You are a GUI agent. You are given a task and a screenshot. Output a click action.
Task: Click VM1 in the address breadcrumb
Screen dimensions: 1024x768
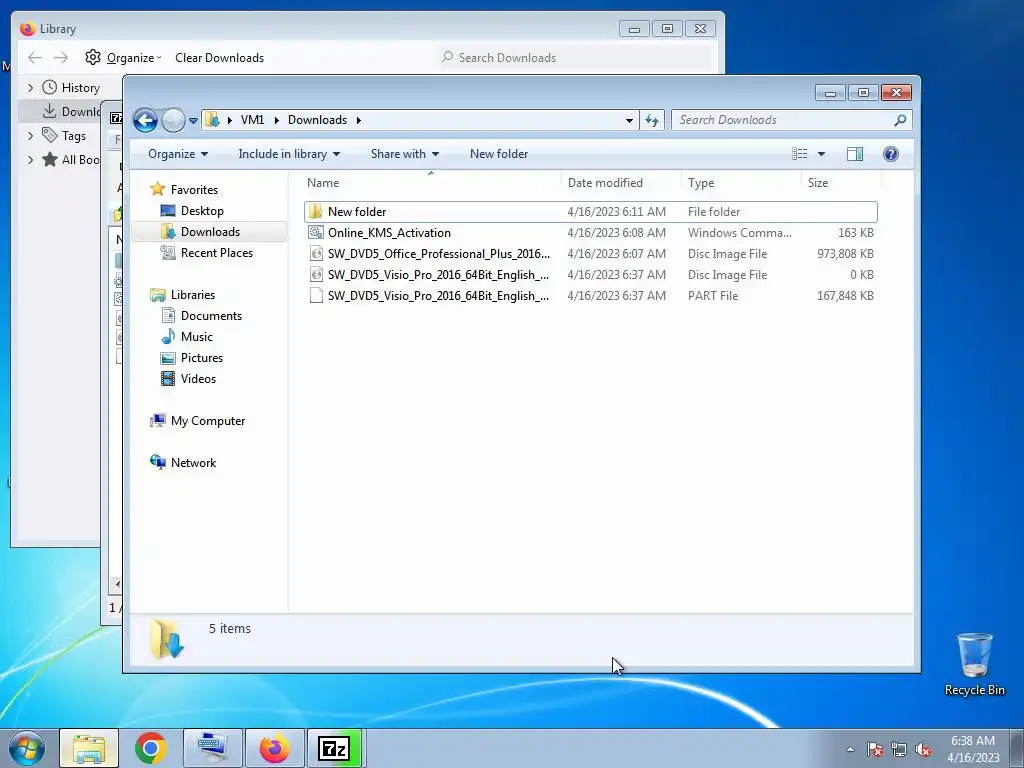252,120
